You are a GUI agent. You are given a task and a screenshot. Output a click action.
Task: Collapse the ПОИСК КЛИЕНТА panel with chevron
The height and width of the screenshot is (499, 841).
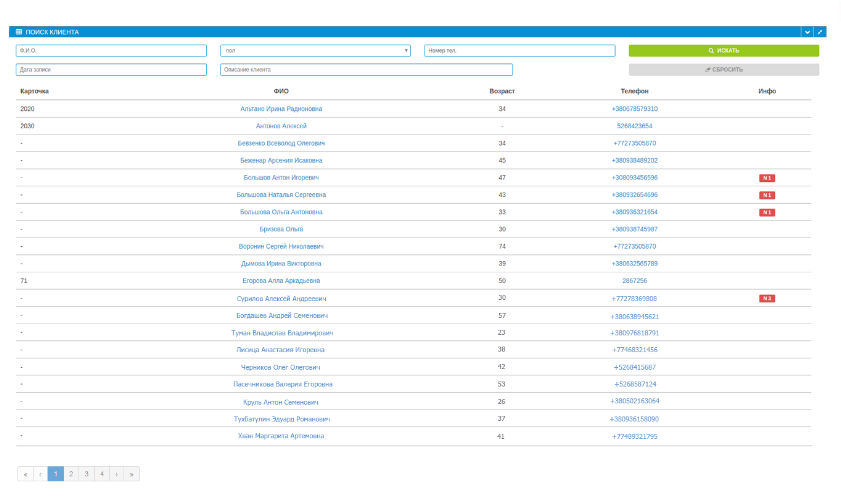coord(807,32)
